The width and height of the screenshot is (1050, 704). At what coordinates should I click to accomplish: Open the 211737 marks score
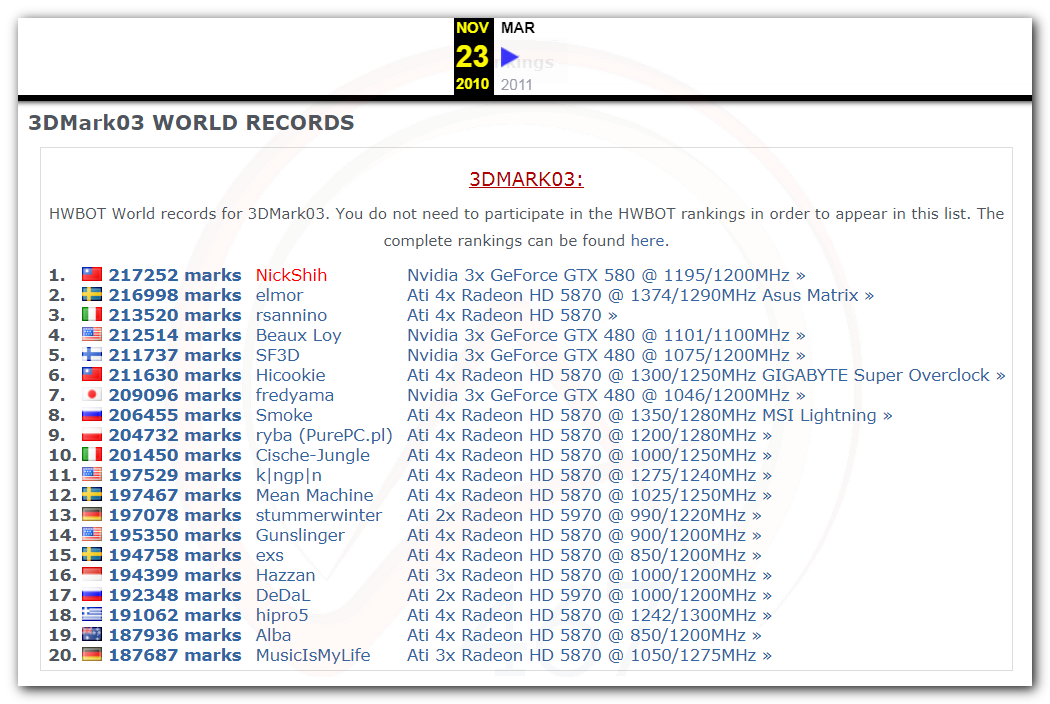pyautogui.click(x=175, y=356)
